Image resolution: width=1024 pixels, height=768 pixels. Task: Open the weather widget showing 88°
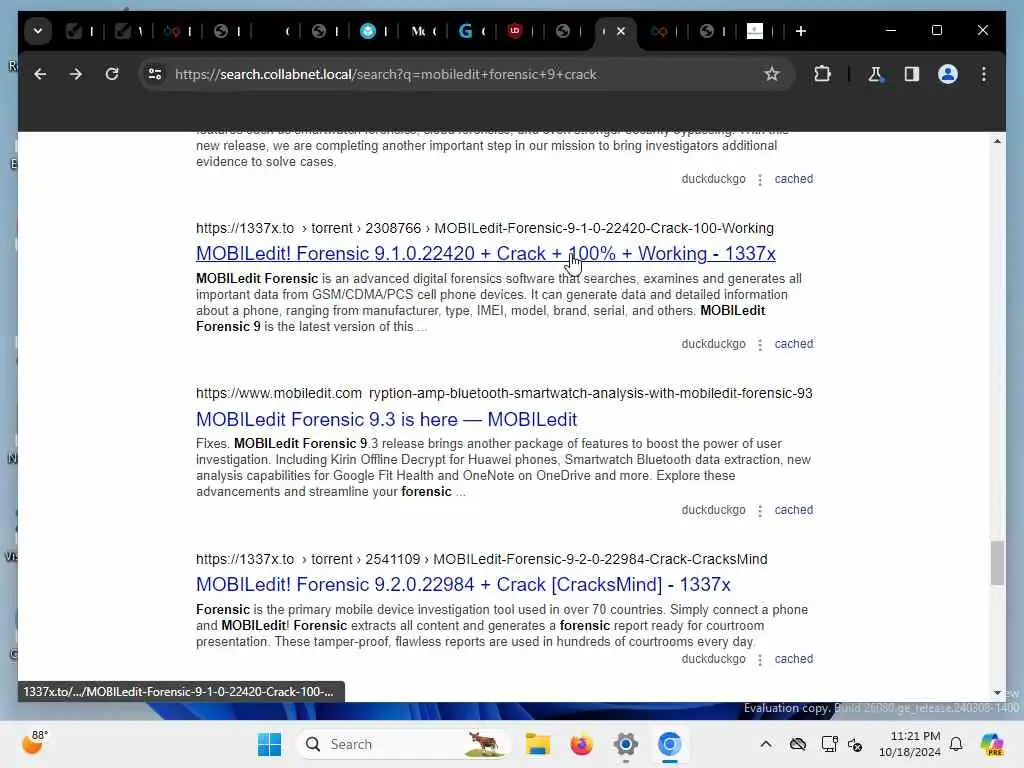35,743
